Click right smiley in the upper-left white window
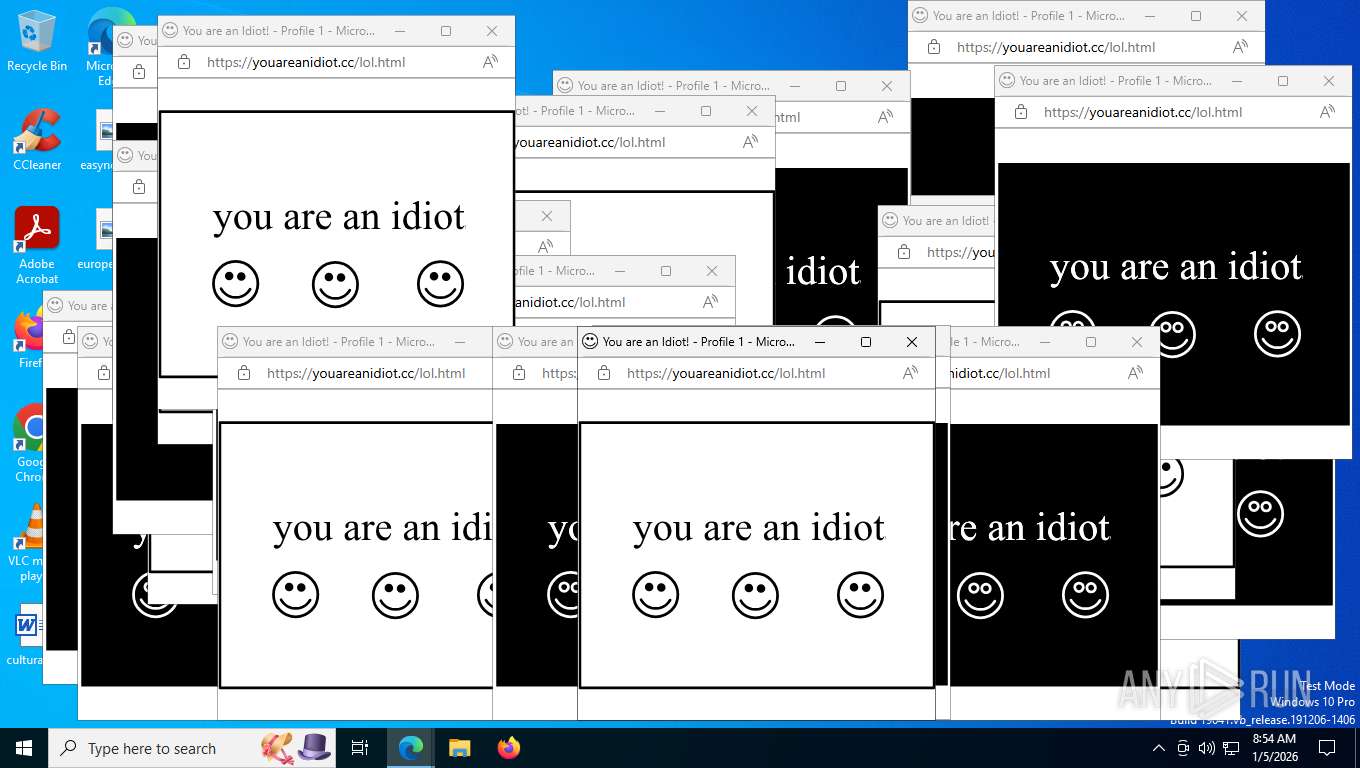The height and width of the screenshot is (768, 1360). [441, 284]
